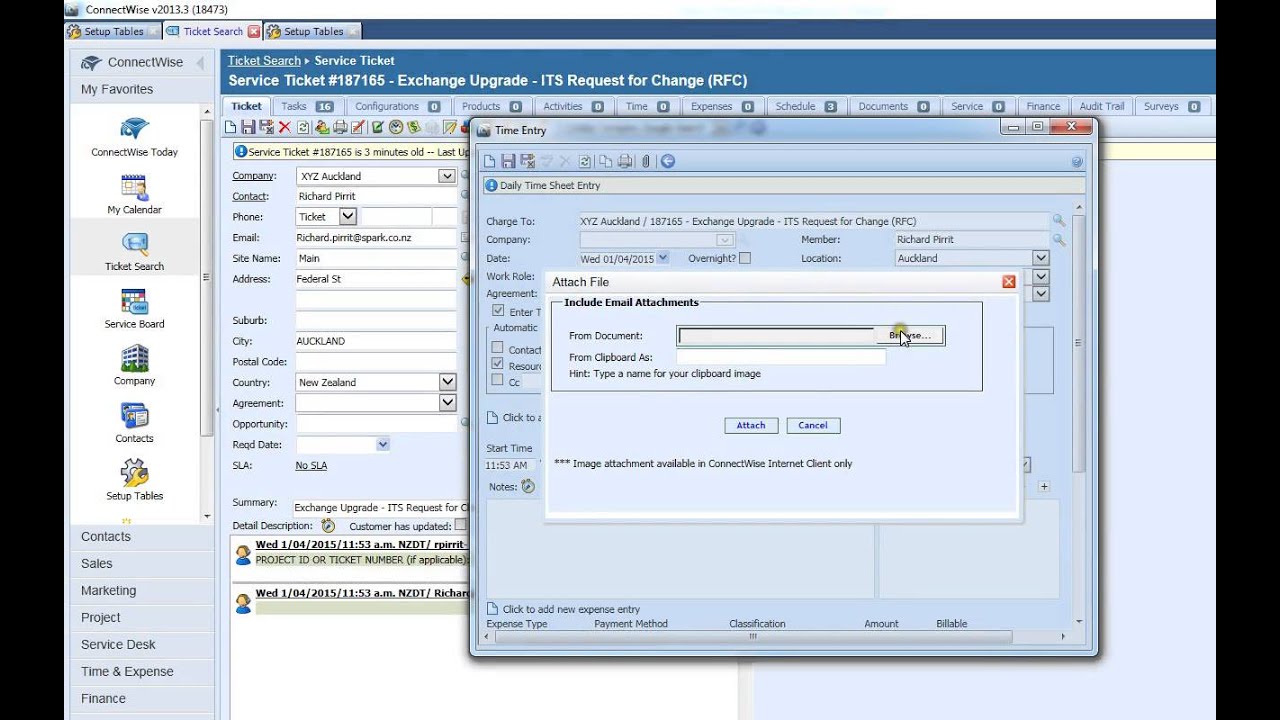Open Work Role dropdown arrow in Time Entry
The width and height of the screenshot is (1280, 720).
click(1040, 277)
